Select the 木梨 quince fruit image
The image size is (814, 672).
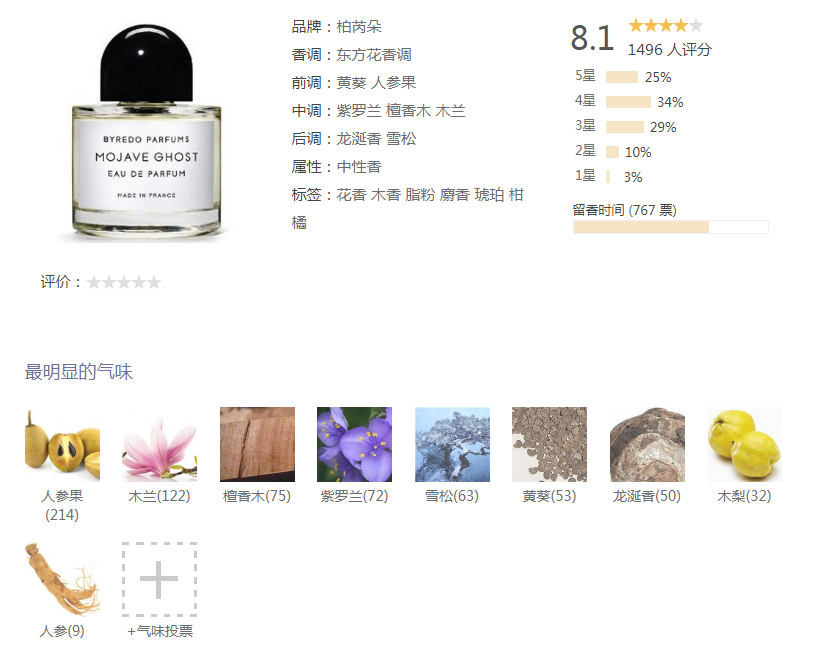[x=744, y=444]
